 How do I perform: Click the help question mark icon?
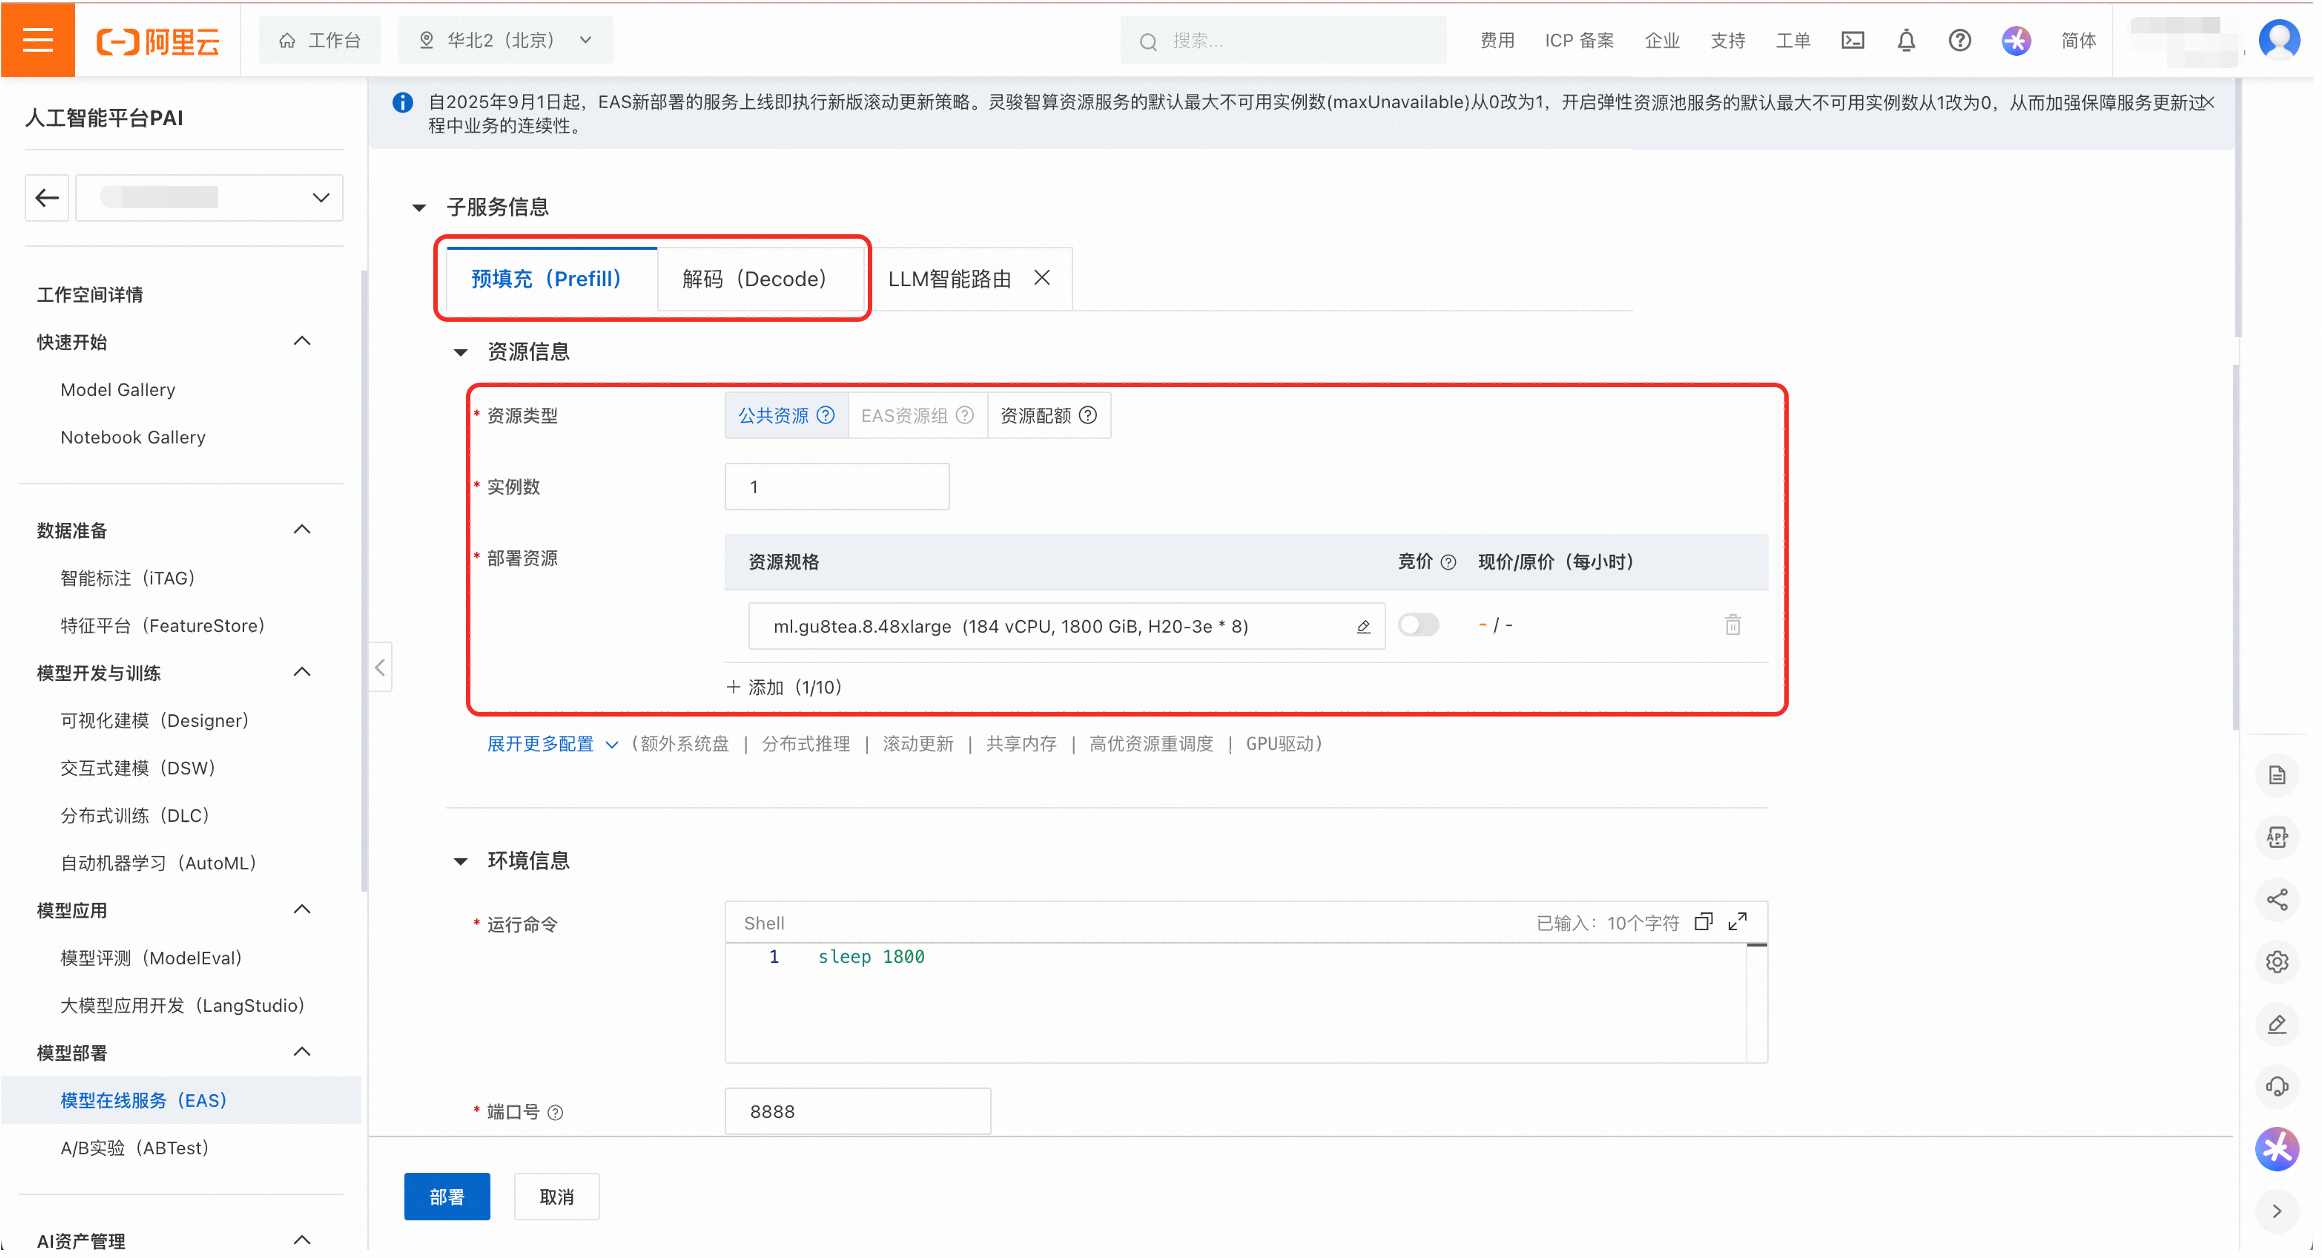point(1959,41)
